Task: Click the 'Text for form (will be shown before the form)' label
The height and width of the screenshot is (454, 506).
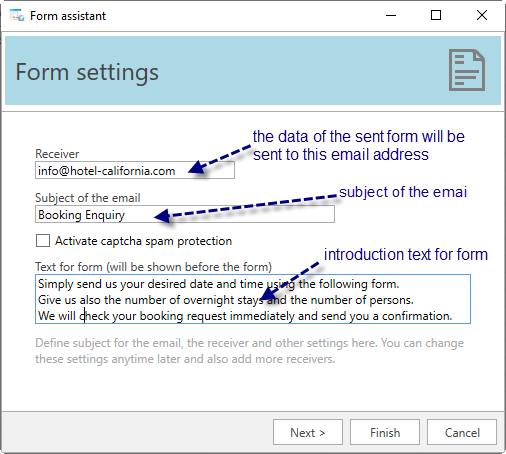Action: click(153, 267)
